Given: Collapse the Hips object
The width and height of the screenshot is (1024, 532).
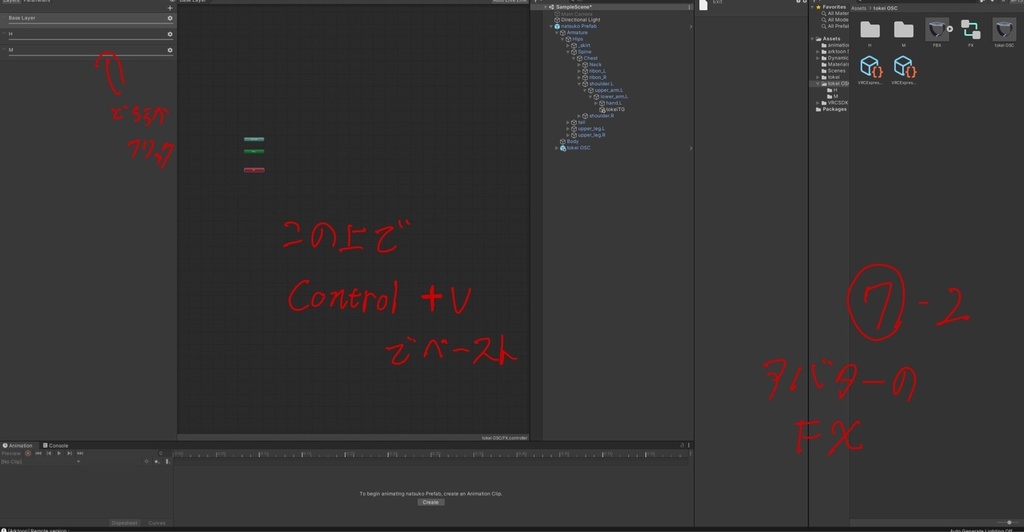Looking at the screenshot, I should (562, 39).
